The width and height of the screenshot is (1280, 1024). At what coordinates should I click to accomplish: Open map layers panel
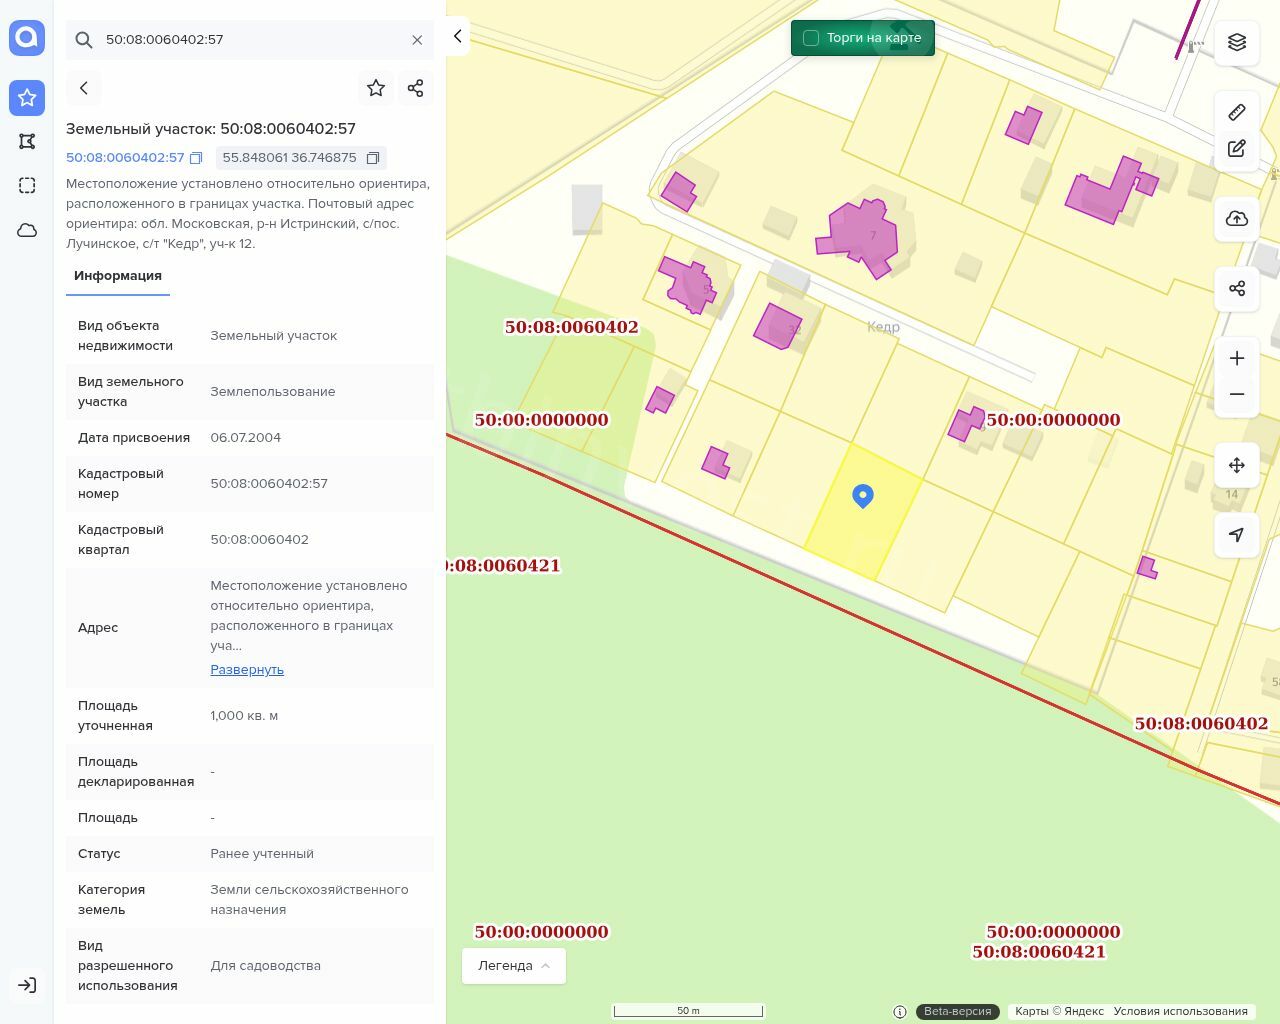pyautogui.click(x=1237, y=42)
